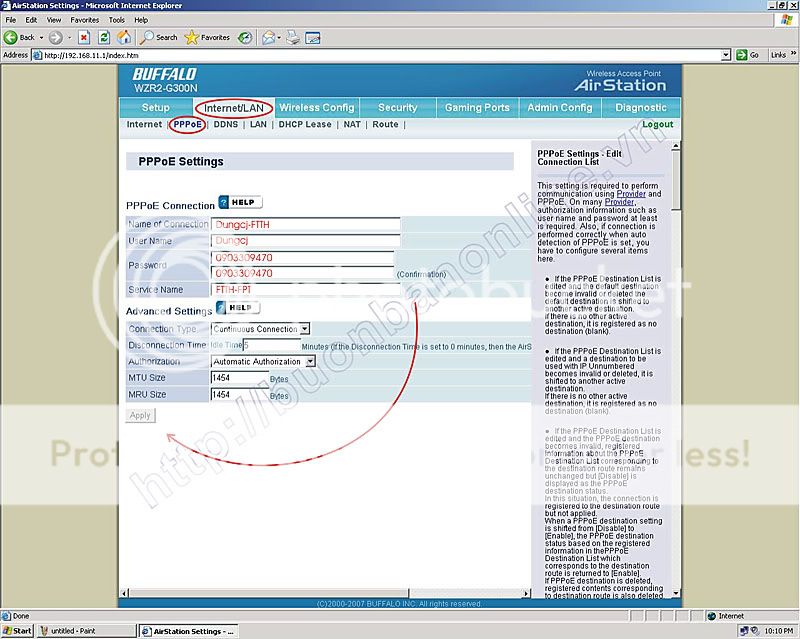Switch to the Setup tab
Viewport: 800px width, 639px height.
[156, 108]
